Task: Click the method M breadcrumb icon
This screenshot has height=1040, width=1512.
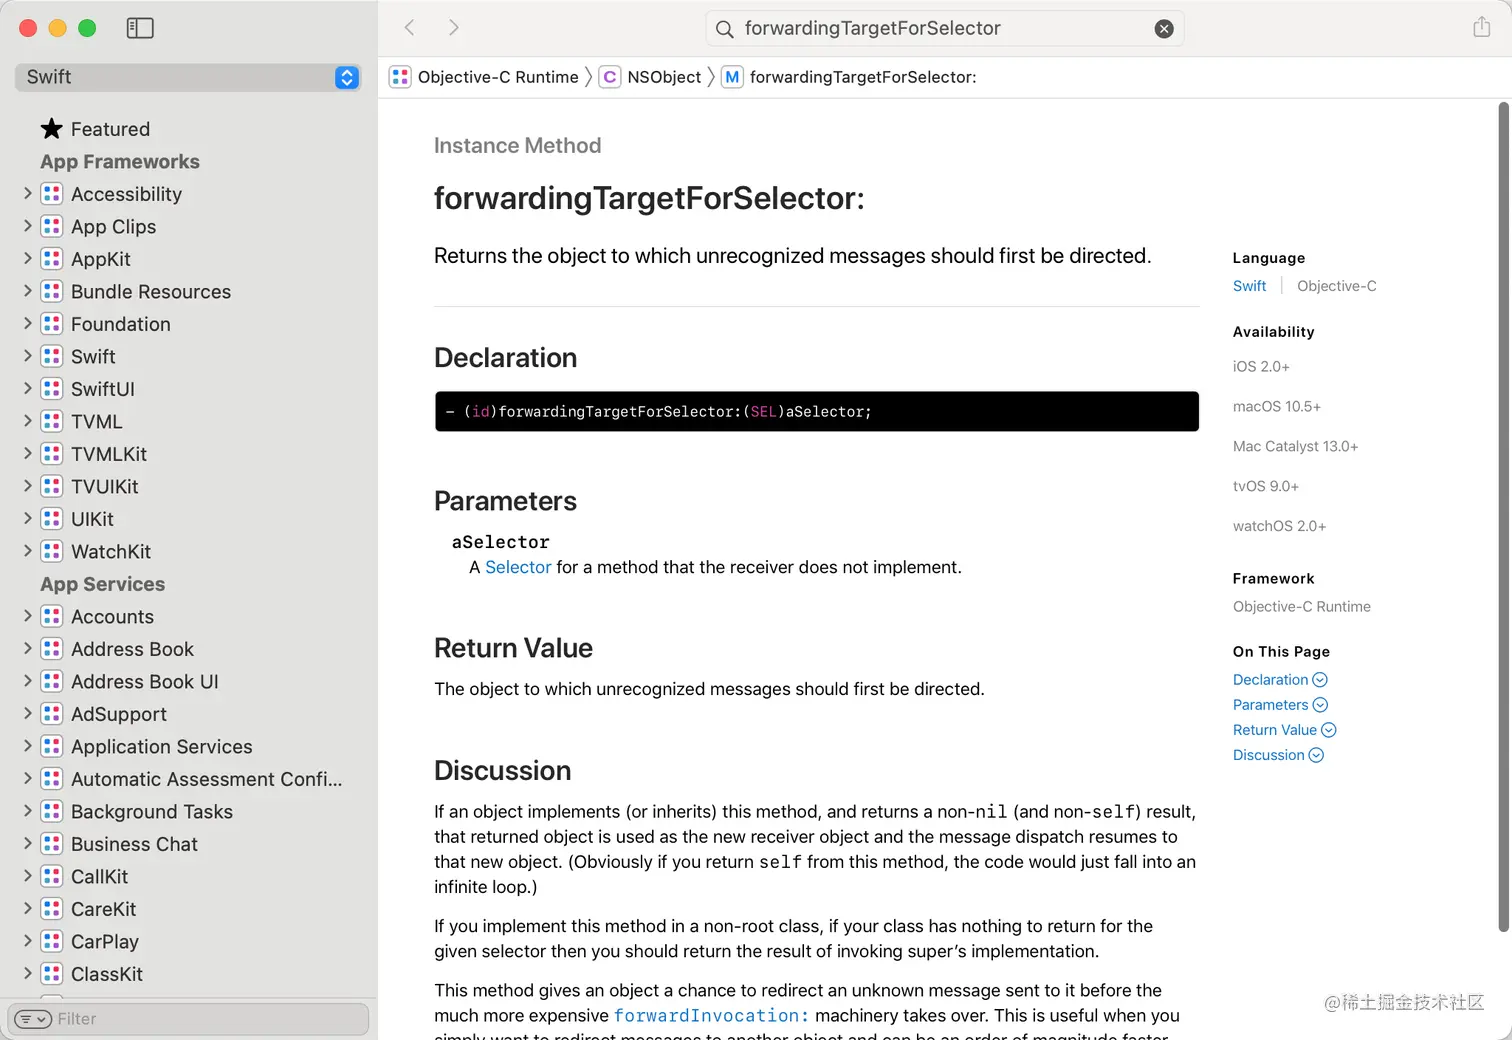Action: 732,77
